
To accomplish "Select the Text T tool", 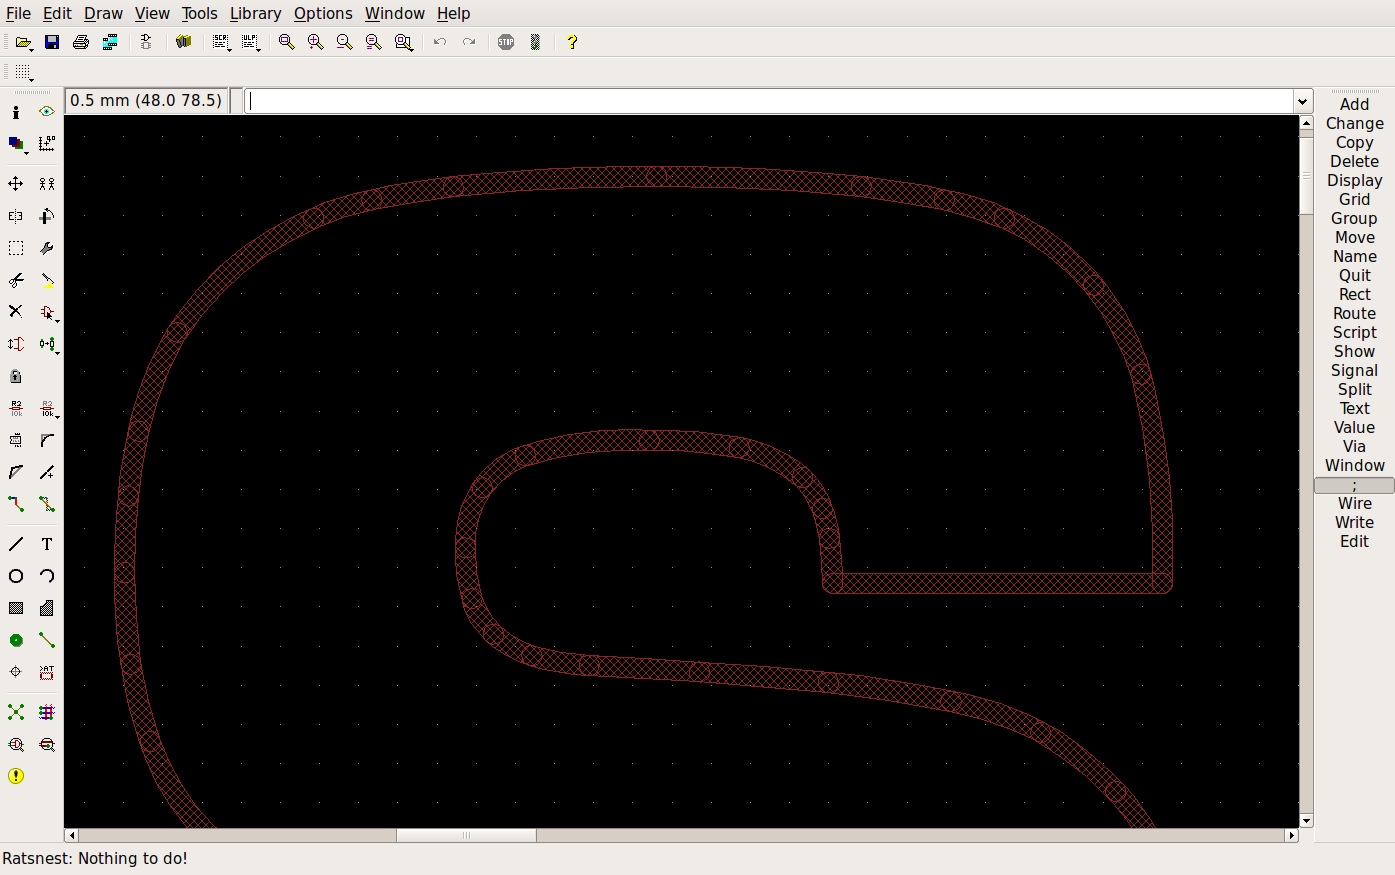I will [47, 544].
